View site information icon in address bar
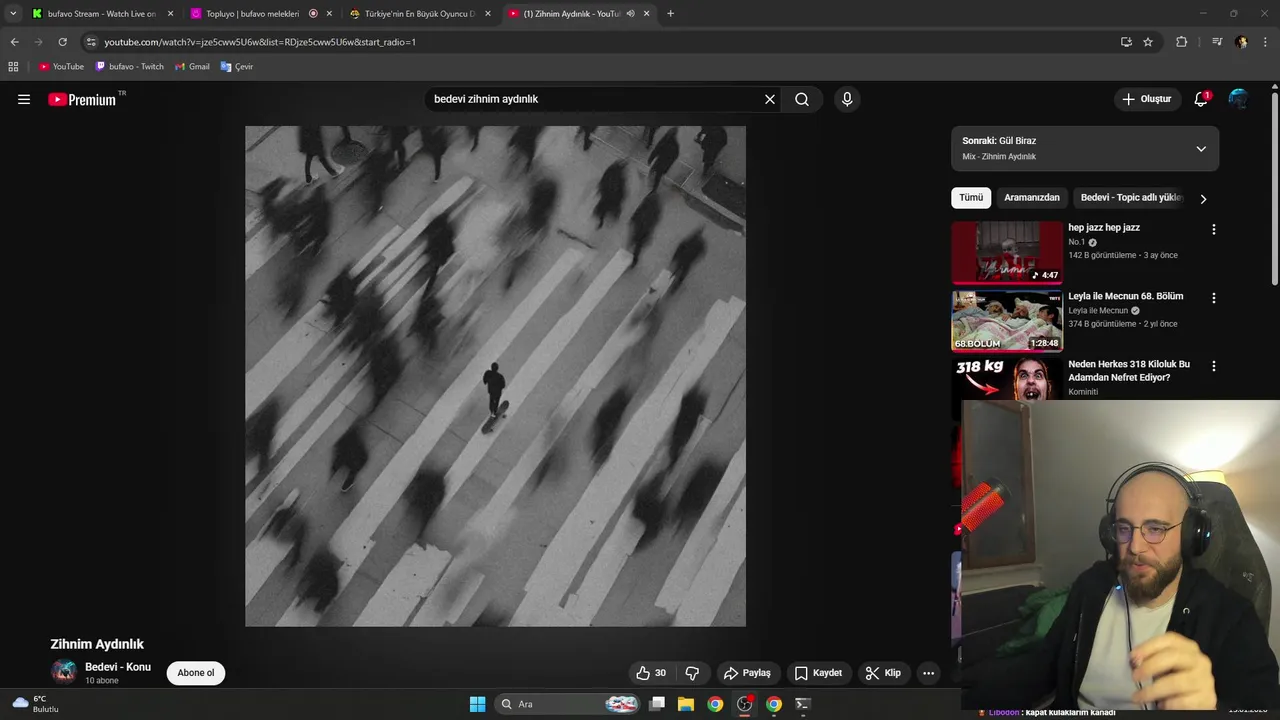The image size is (1280, 720). (x=91, y=42)
